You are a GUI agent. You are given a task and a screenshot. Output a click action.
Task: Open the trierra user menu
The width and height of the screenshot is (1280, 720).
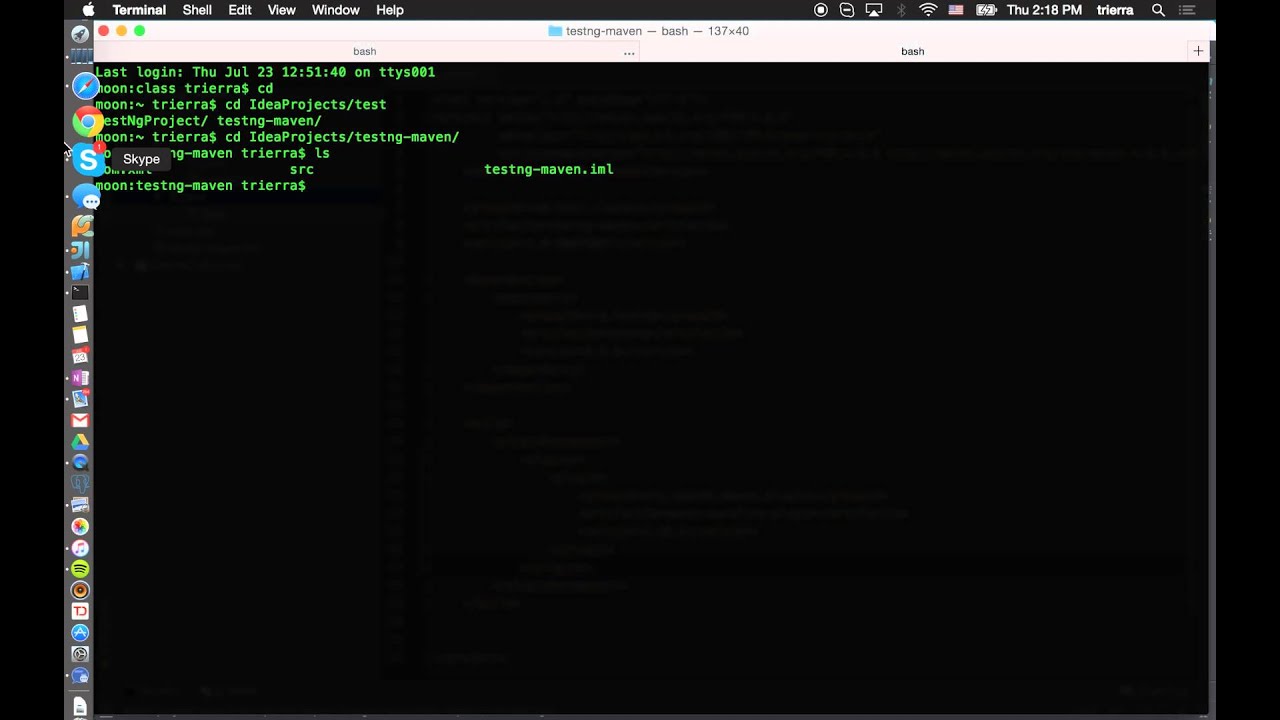click(x=1115, y=10)
